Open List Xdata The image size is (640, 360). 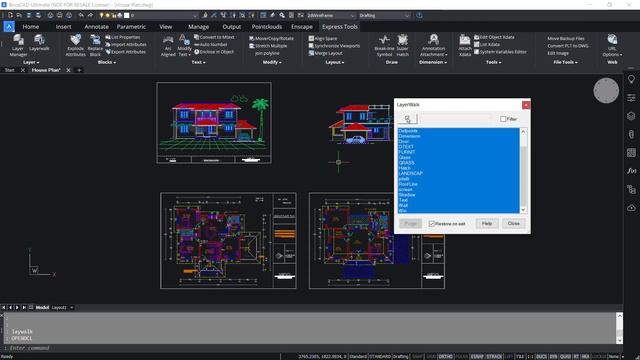pyautogui.click(x=487, y=44)
